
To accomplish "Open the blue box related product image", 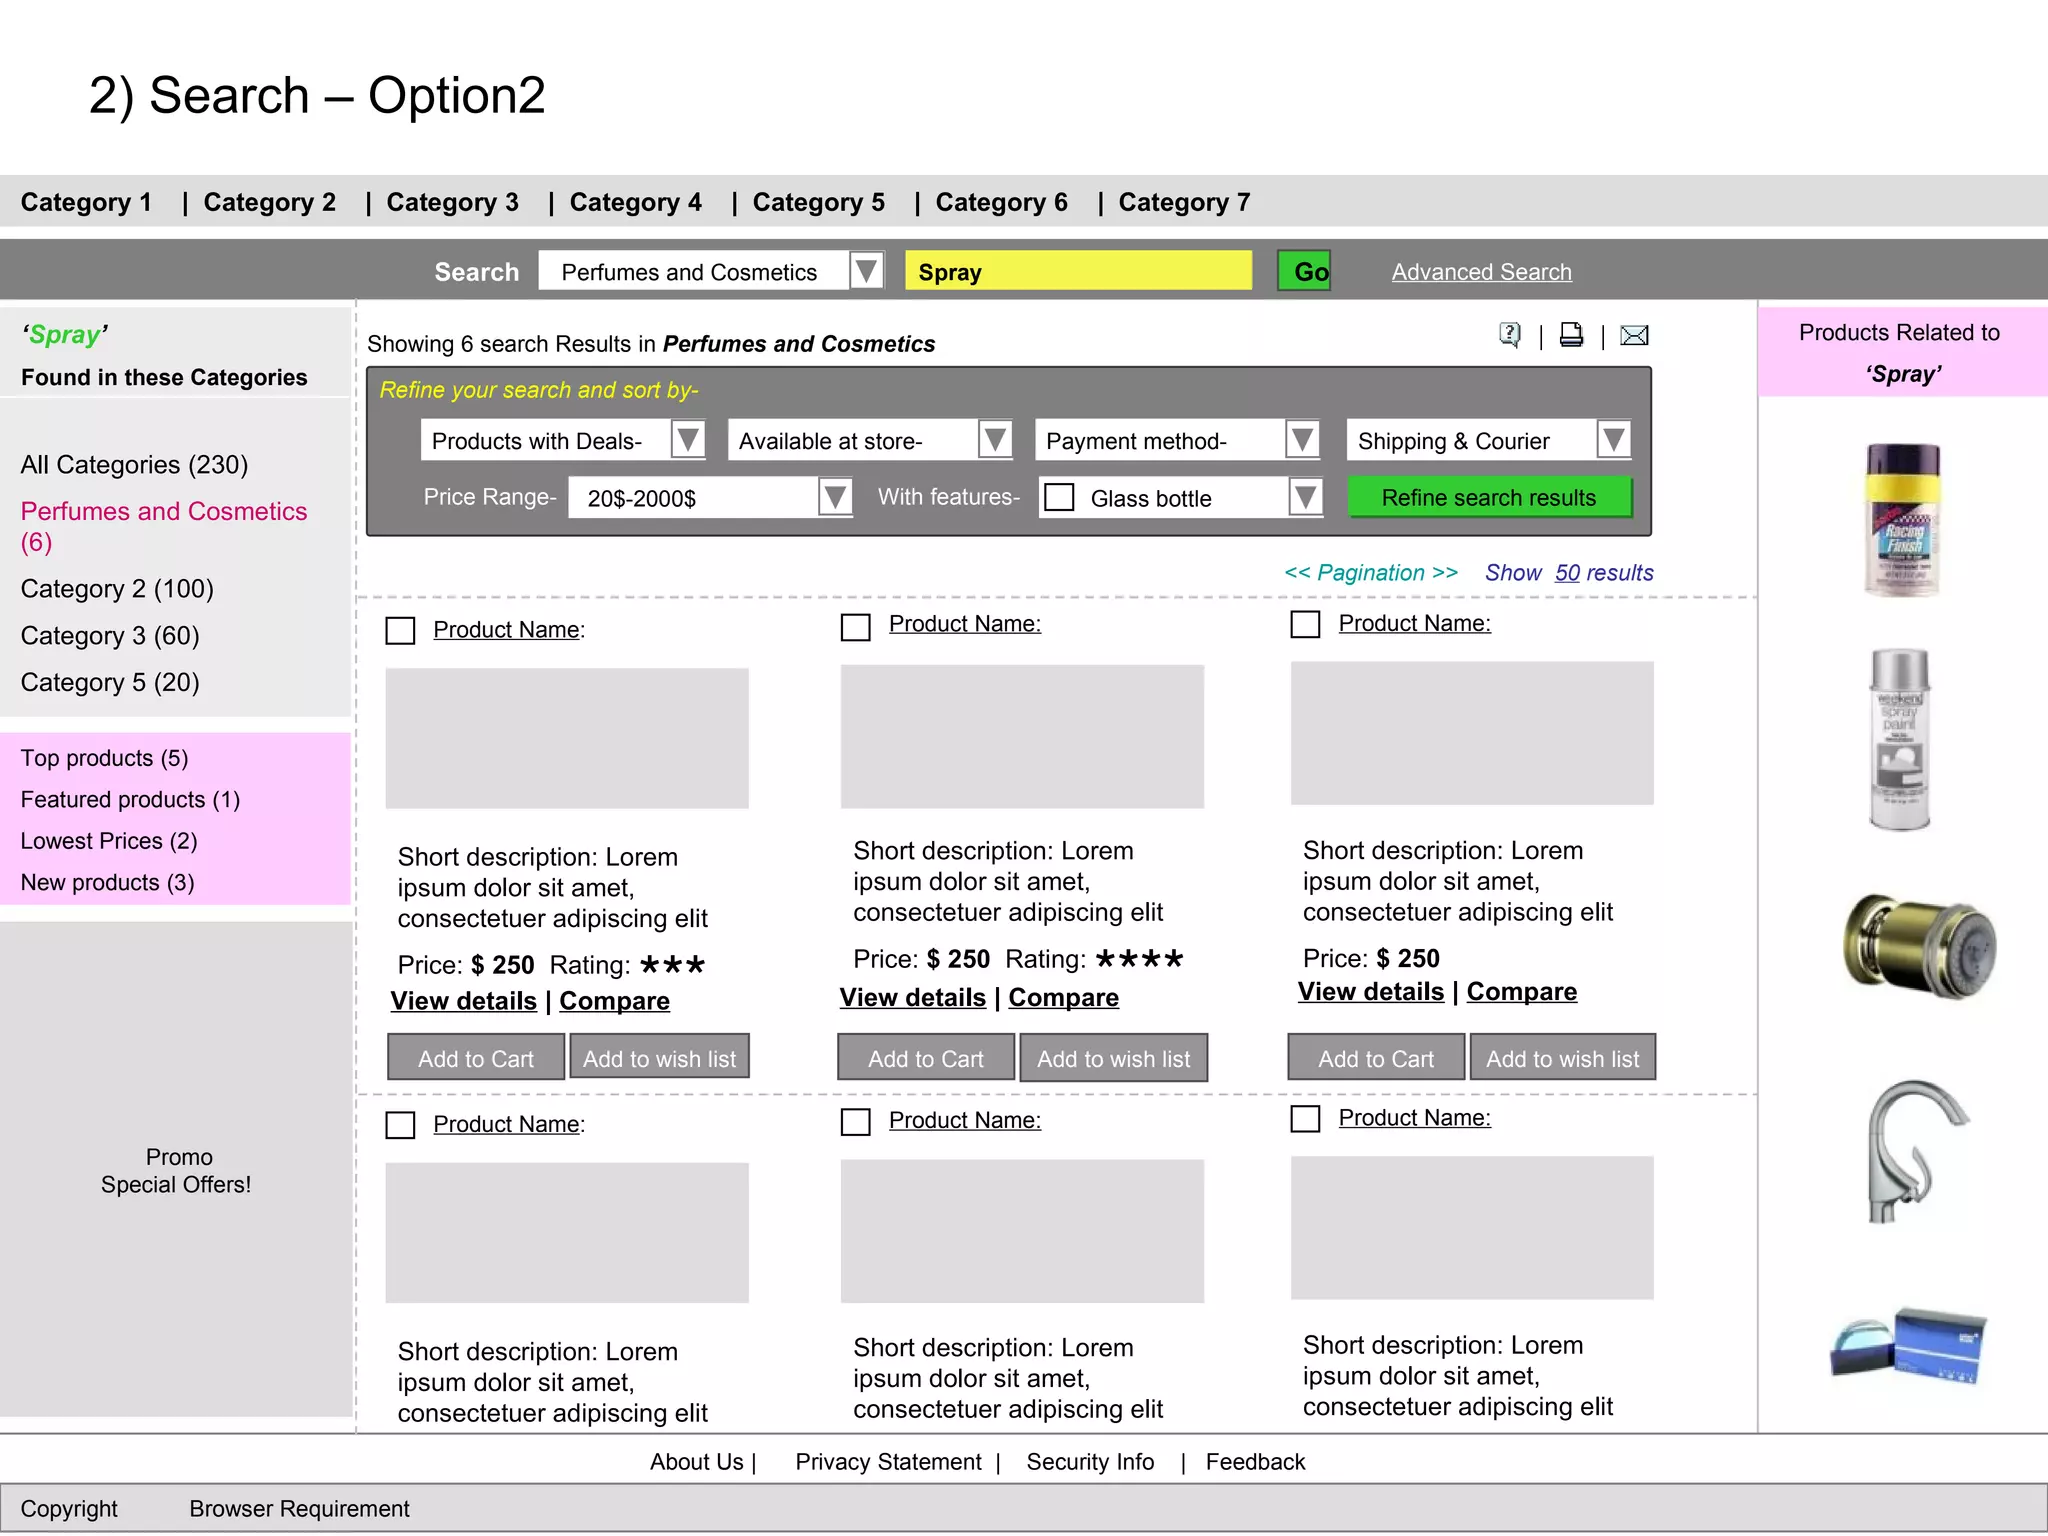I will pyautogui.click(x=1909, y=1346).
